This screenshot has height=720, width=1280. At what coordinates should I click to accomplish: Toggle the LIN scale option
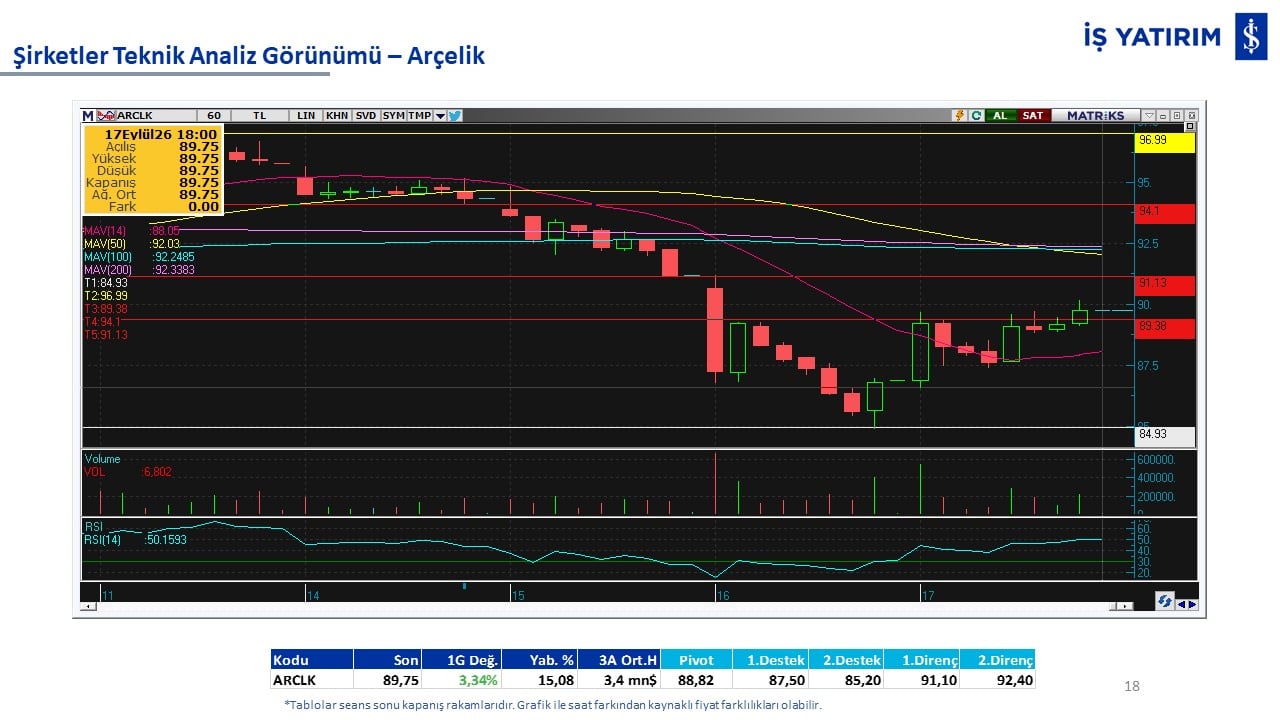pyautogui.click(x=306, y=116)
